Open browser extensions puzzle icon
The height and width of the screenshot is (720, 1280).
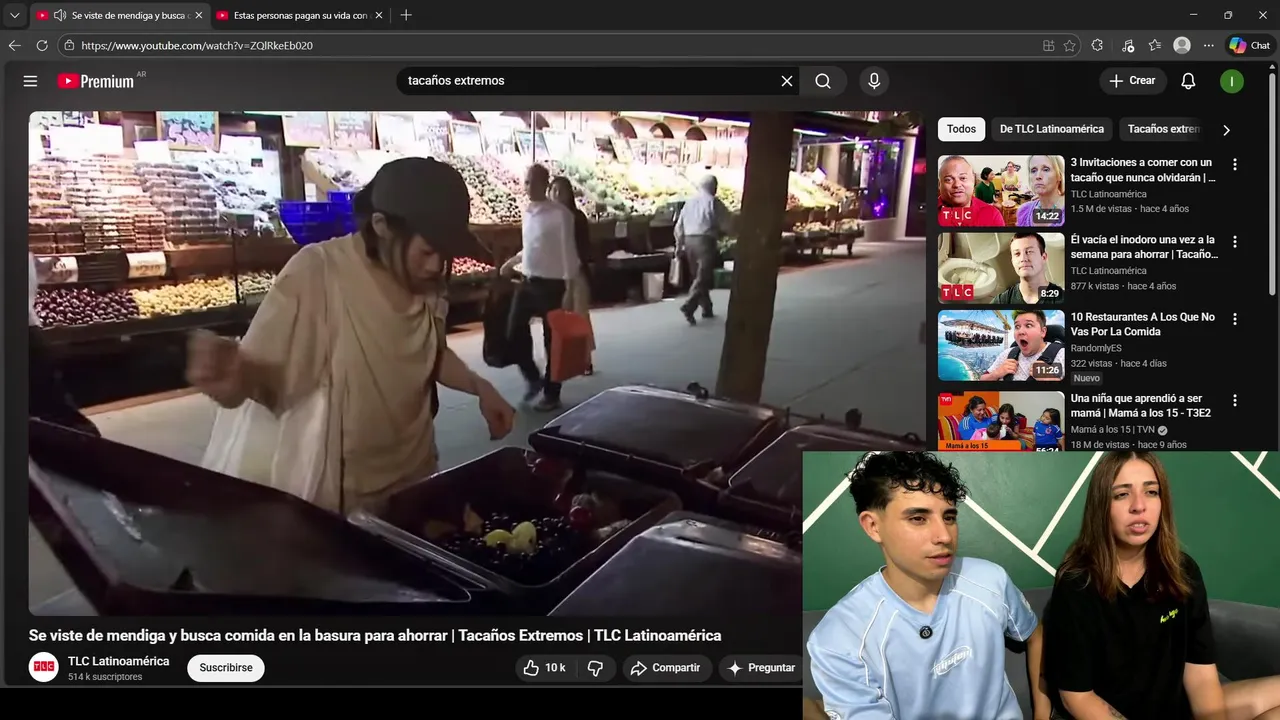(x=1097, y=45)
